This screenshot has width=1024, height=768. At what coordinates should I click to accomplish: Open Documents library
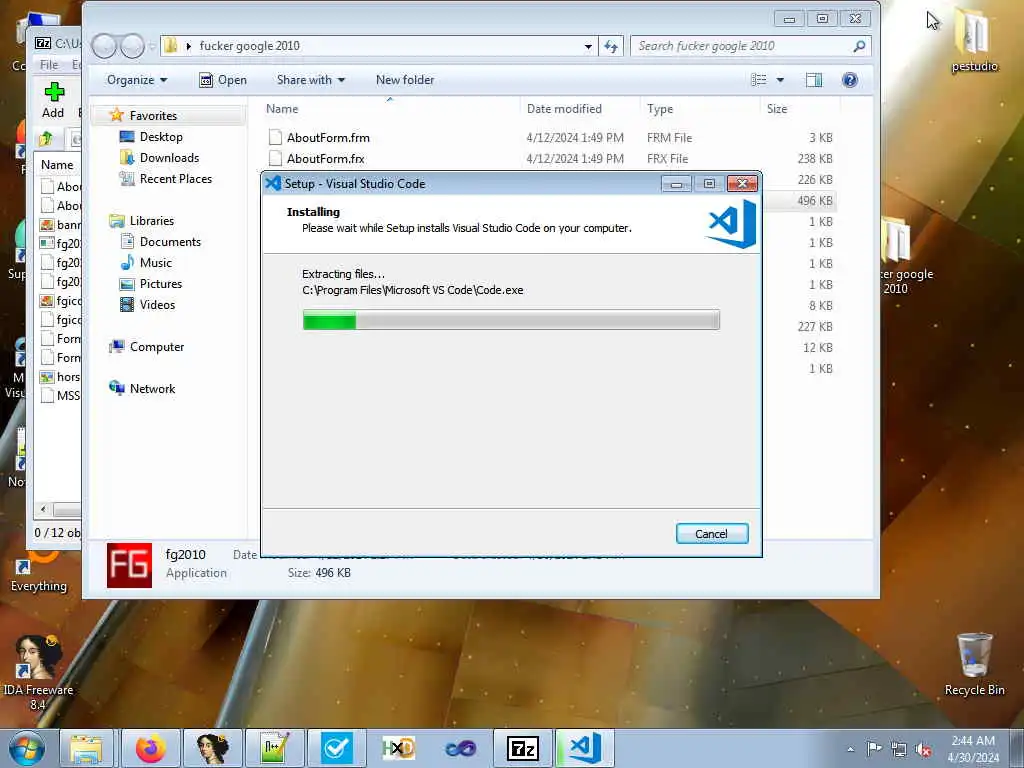(x=170, y=242)
